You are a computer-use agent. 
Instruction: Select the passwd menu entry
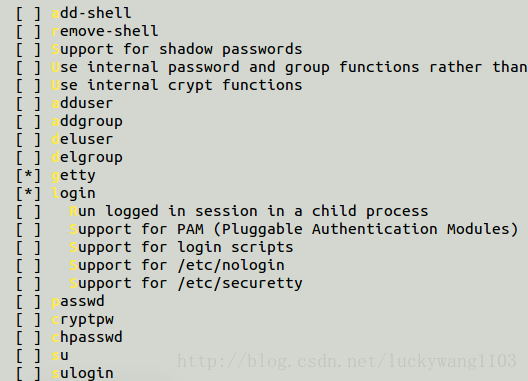78,302
